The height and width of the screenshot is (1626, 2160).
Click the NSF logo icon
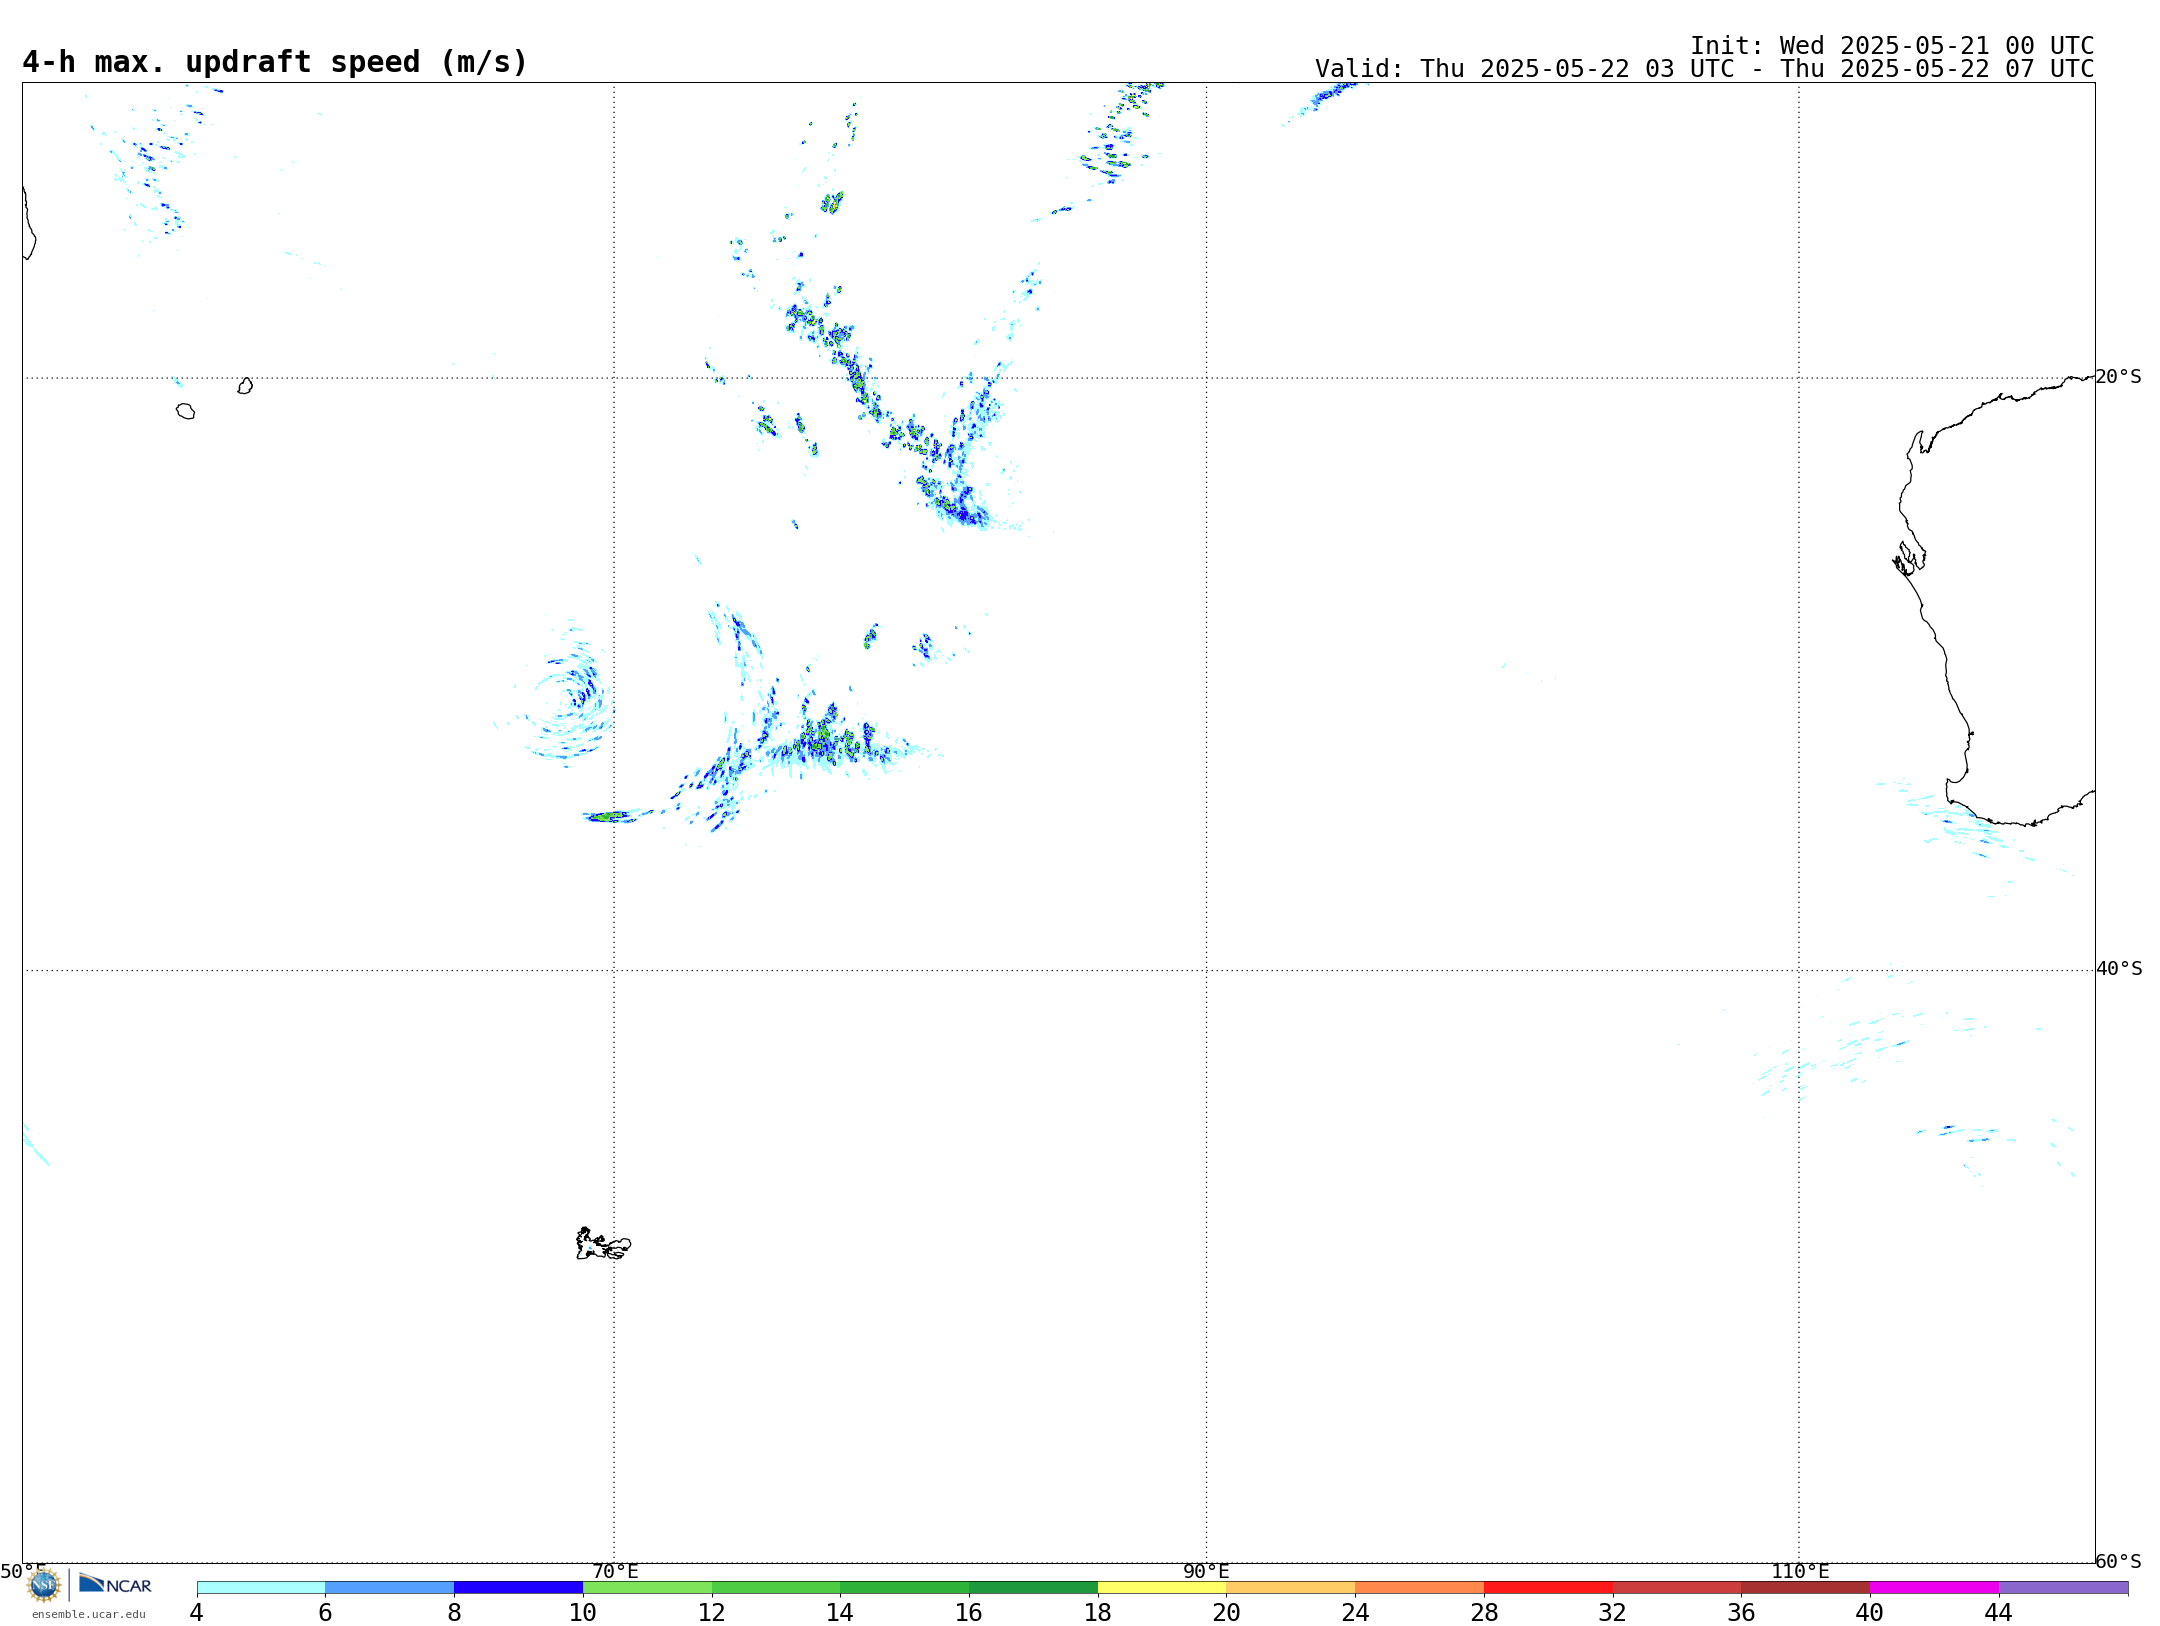tap(44, 1586)
